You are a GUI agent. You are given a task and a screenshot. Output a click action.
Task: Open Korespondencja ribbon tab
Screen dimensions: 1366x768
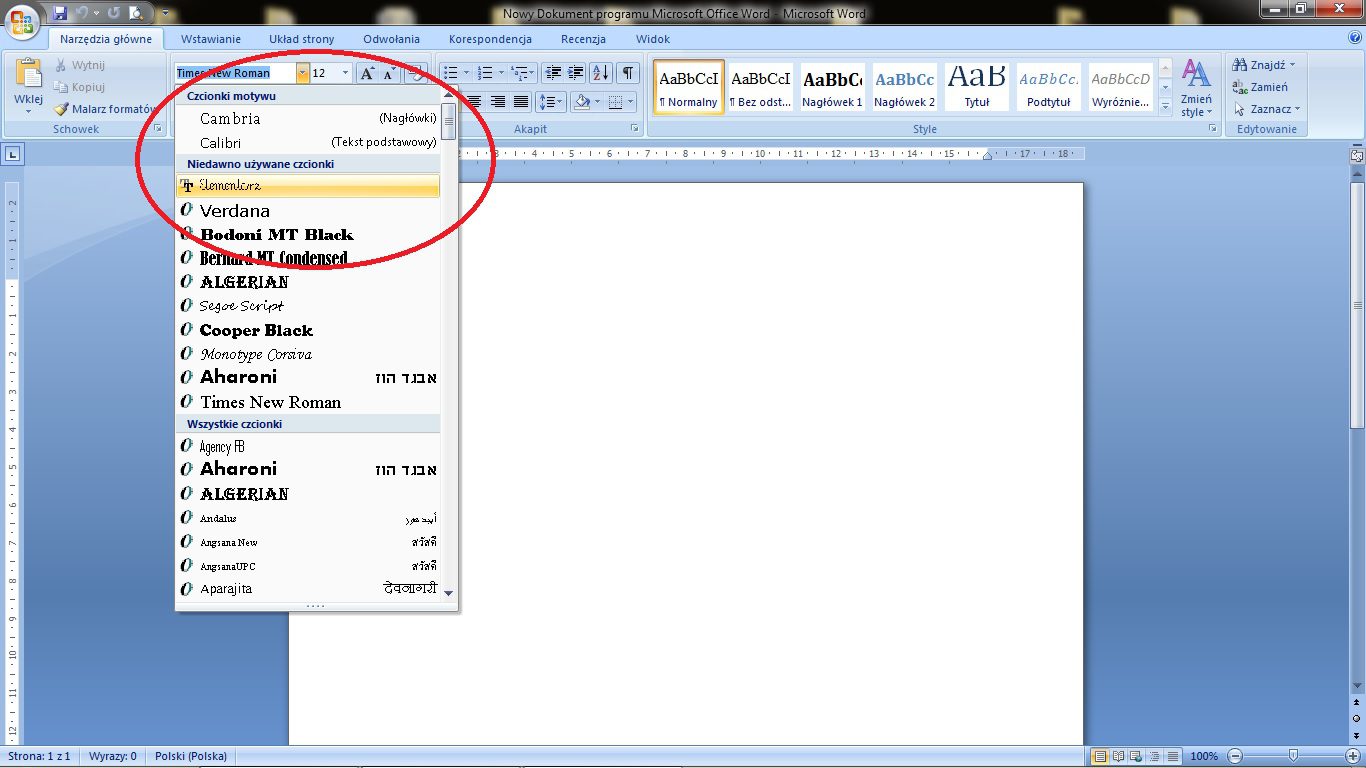pyautogui.click(x=490, y=39)
